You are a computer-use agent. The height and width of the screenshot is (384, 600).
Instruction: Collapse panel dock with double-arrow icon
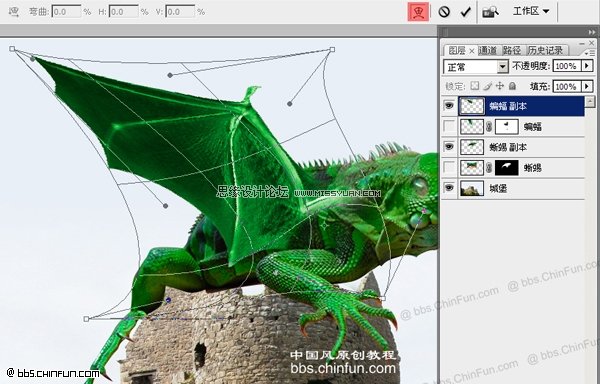[592, 32]
